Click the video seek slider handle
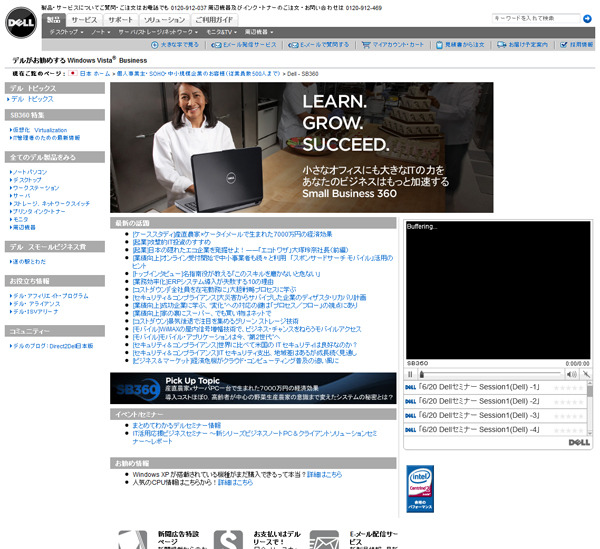 pyautogui.click(x=422, y=374)
